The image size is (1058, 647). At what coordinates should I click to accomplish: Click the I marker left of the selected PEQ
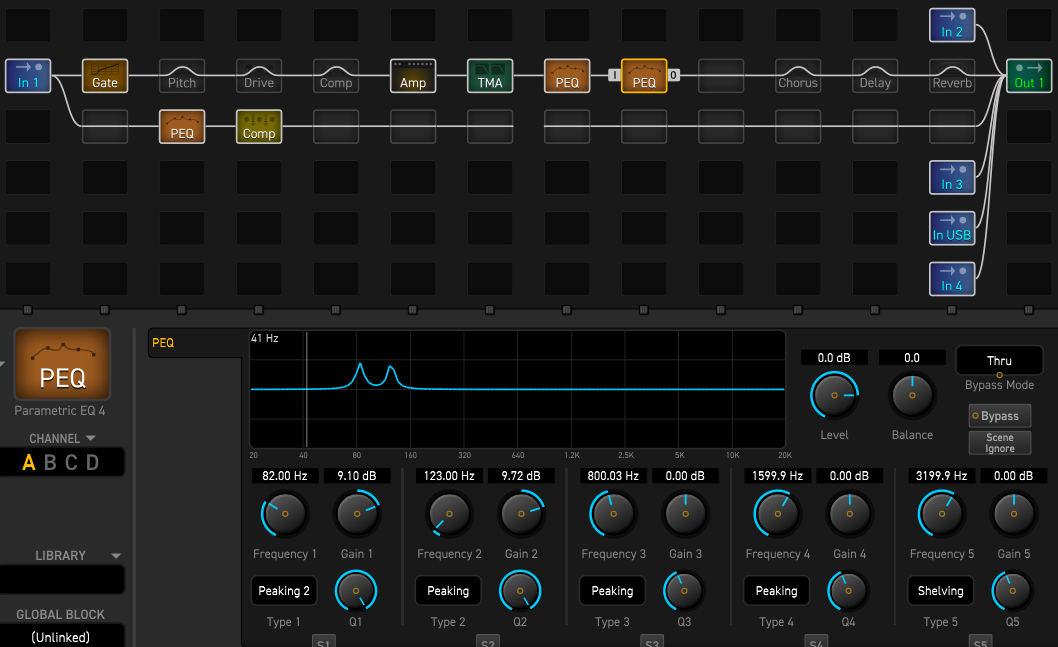(614, 75)
